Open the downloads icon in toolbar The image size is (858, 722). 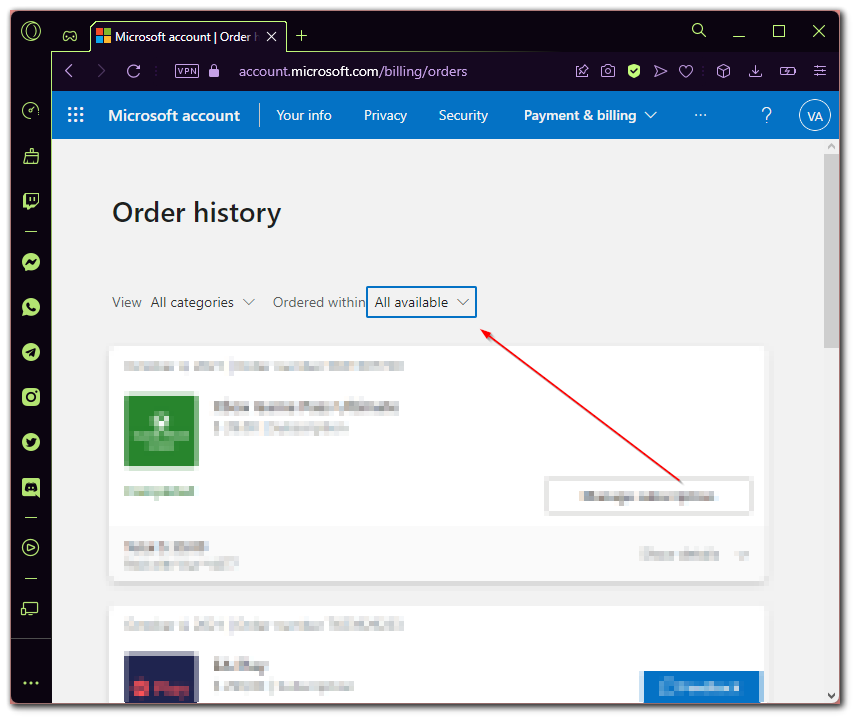(x=755, y=71)
